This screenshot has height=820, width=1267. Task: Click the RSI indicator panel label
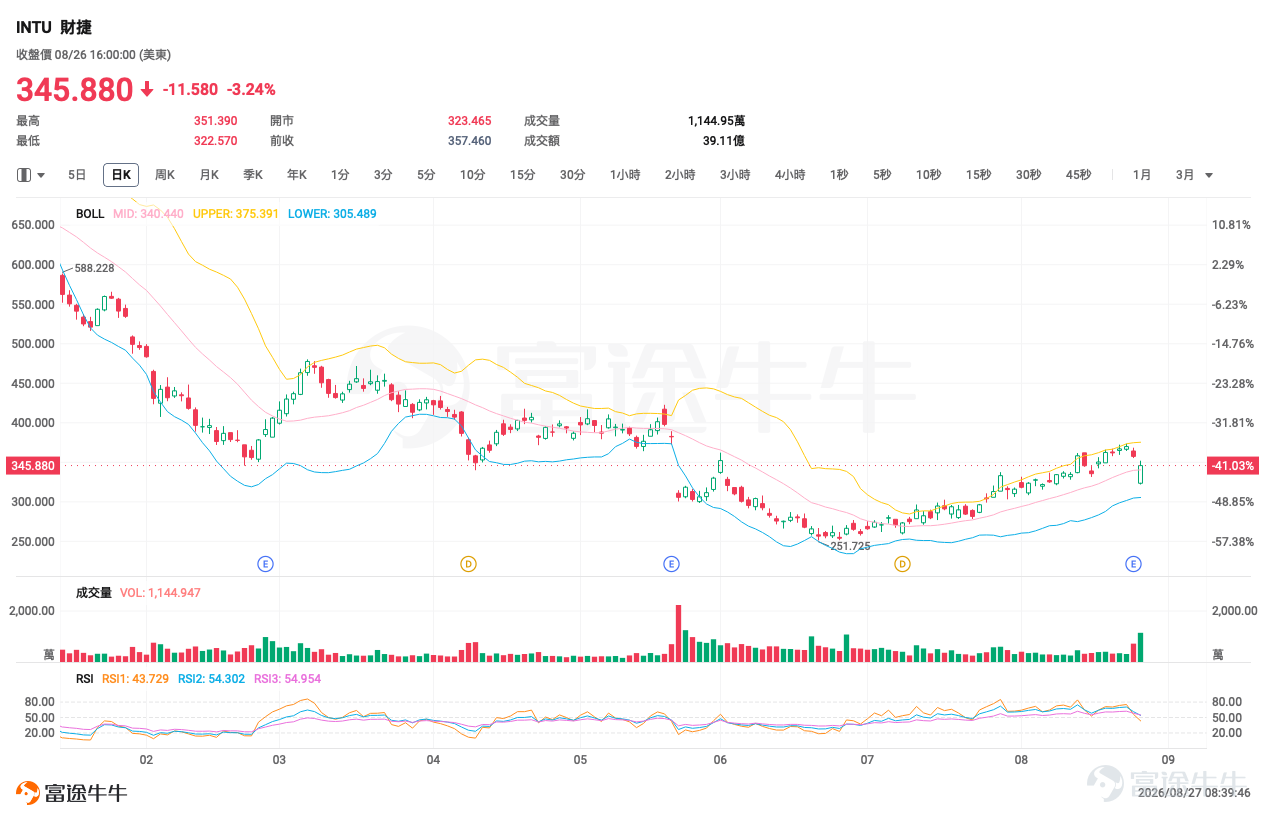tap(84, 678)
